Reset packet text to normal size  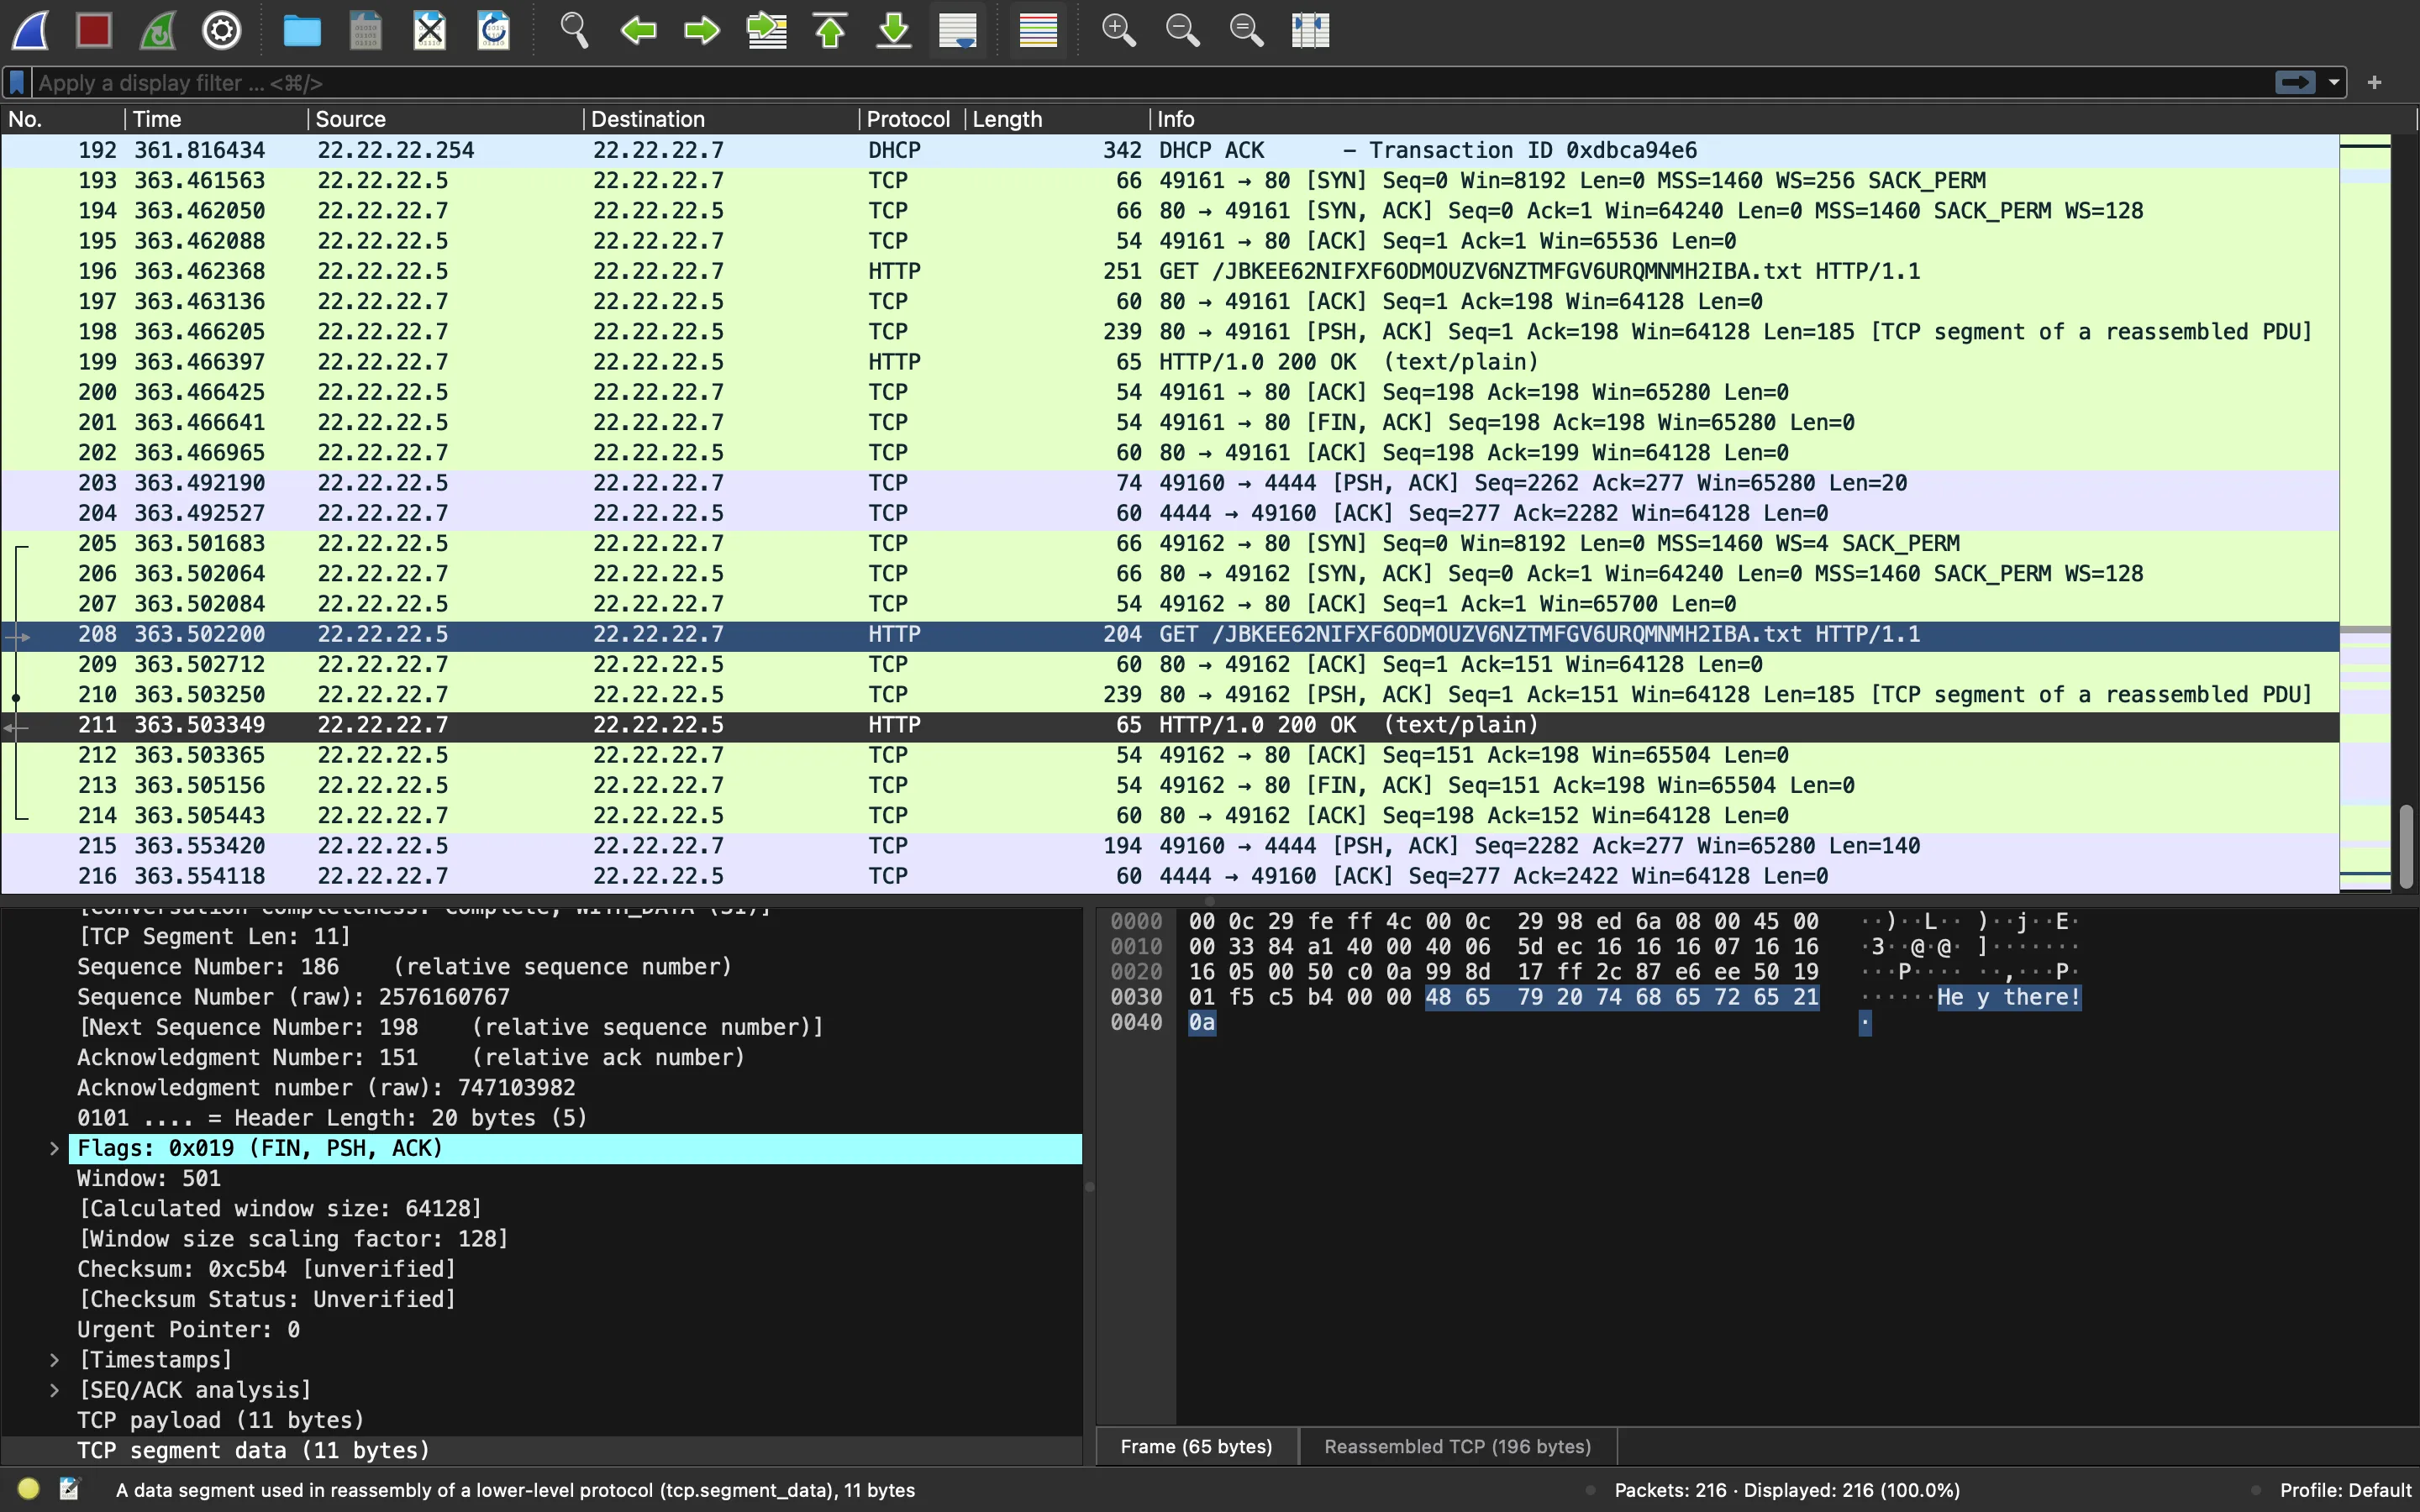click(1246, 30)
